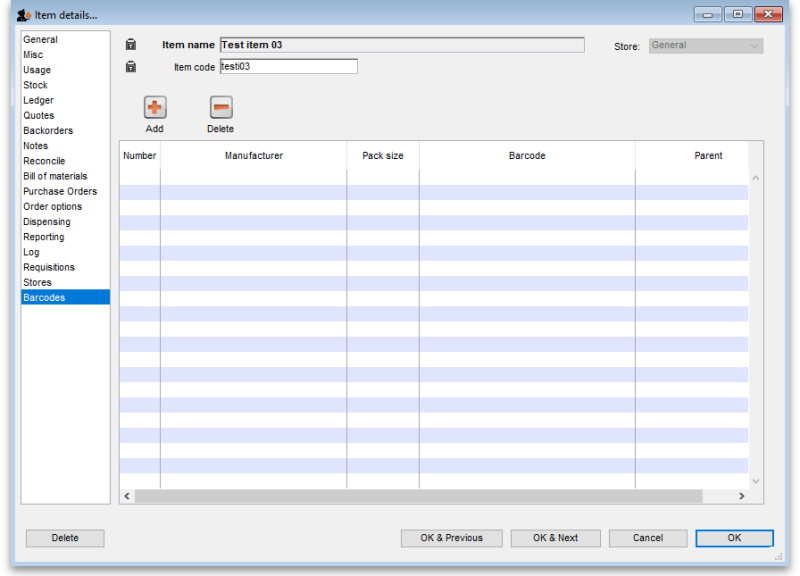Confirm with the OK button
Image resolution: width=800 pixels, height=576 pixels.
734,538
